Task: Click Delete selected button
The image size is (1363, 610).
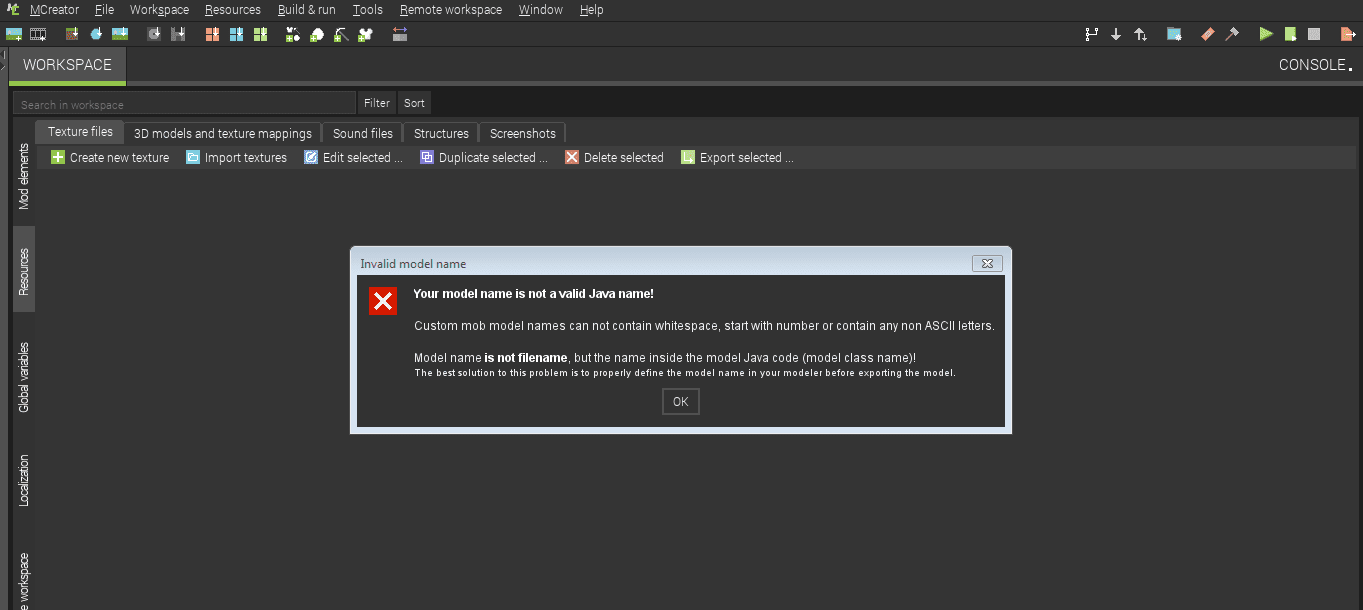Action: point(614,157)
